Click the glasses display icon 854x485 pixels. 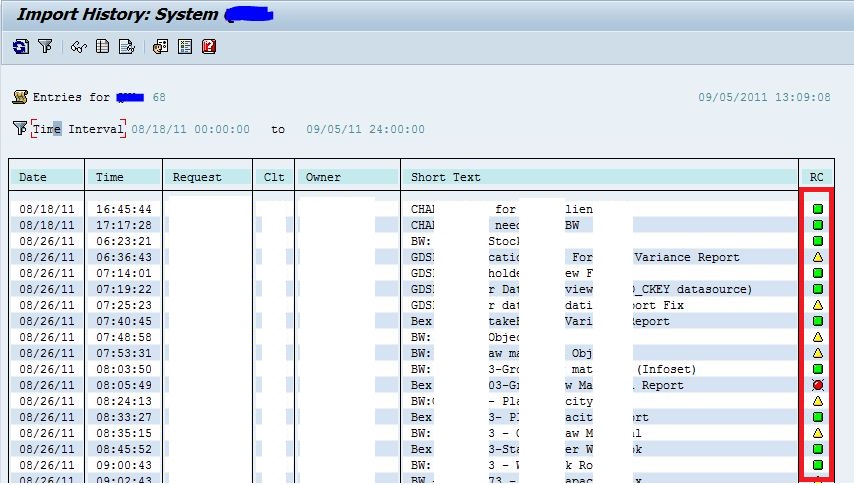78,47
